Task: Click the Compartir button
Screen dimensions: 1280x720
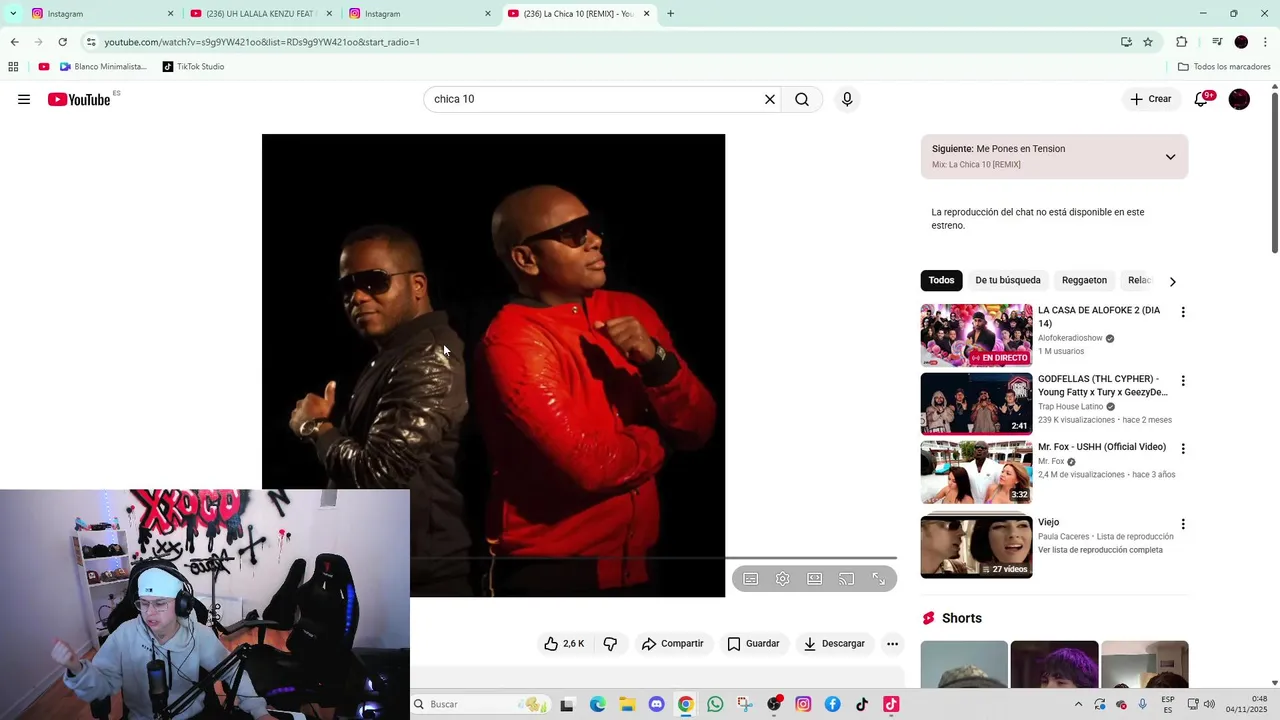Action: (672, 644)
